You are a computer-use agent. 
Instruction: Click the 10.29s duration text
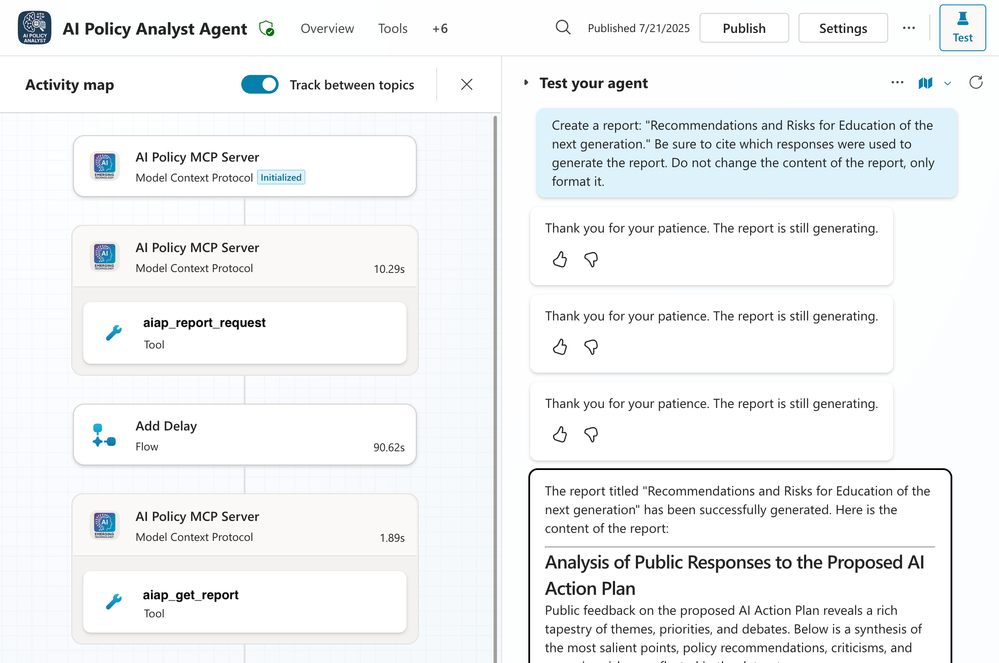[389, 269]
